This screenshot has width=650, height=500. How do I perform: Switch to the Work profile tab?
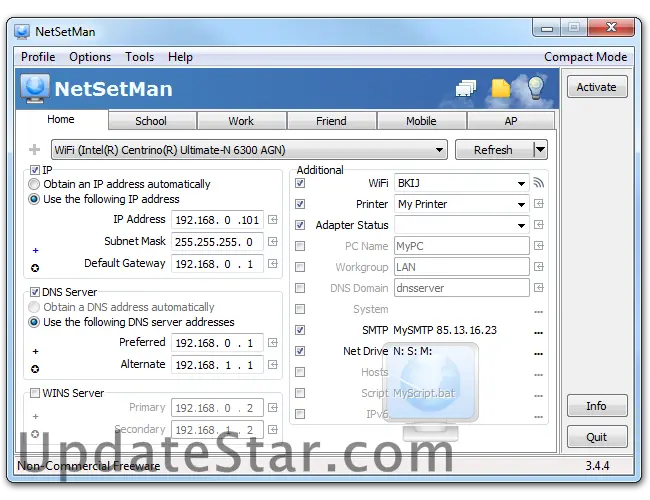click(241, 121)
